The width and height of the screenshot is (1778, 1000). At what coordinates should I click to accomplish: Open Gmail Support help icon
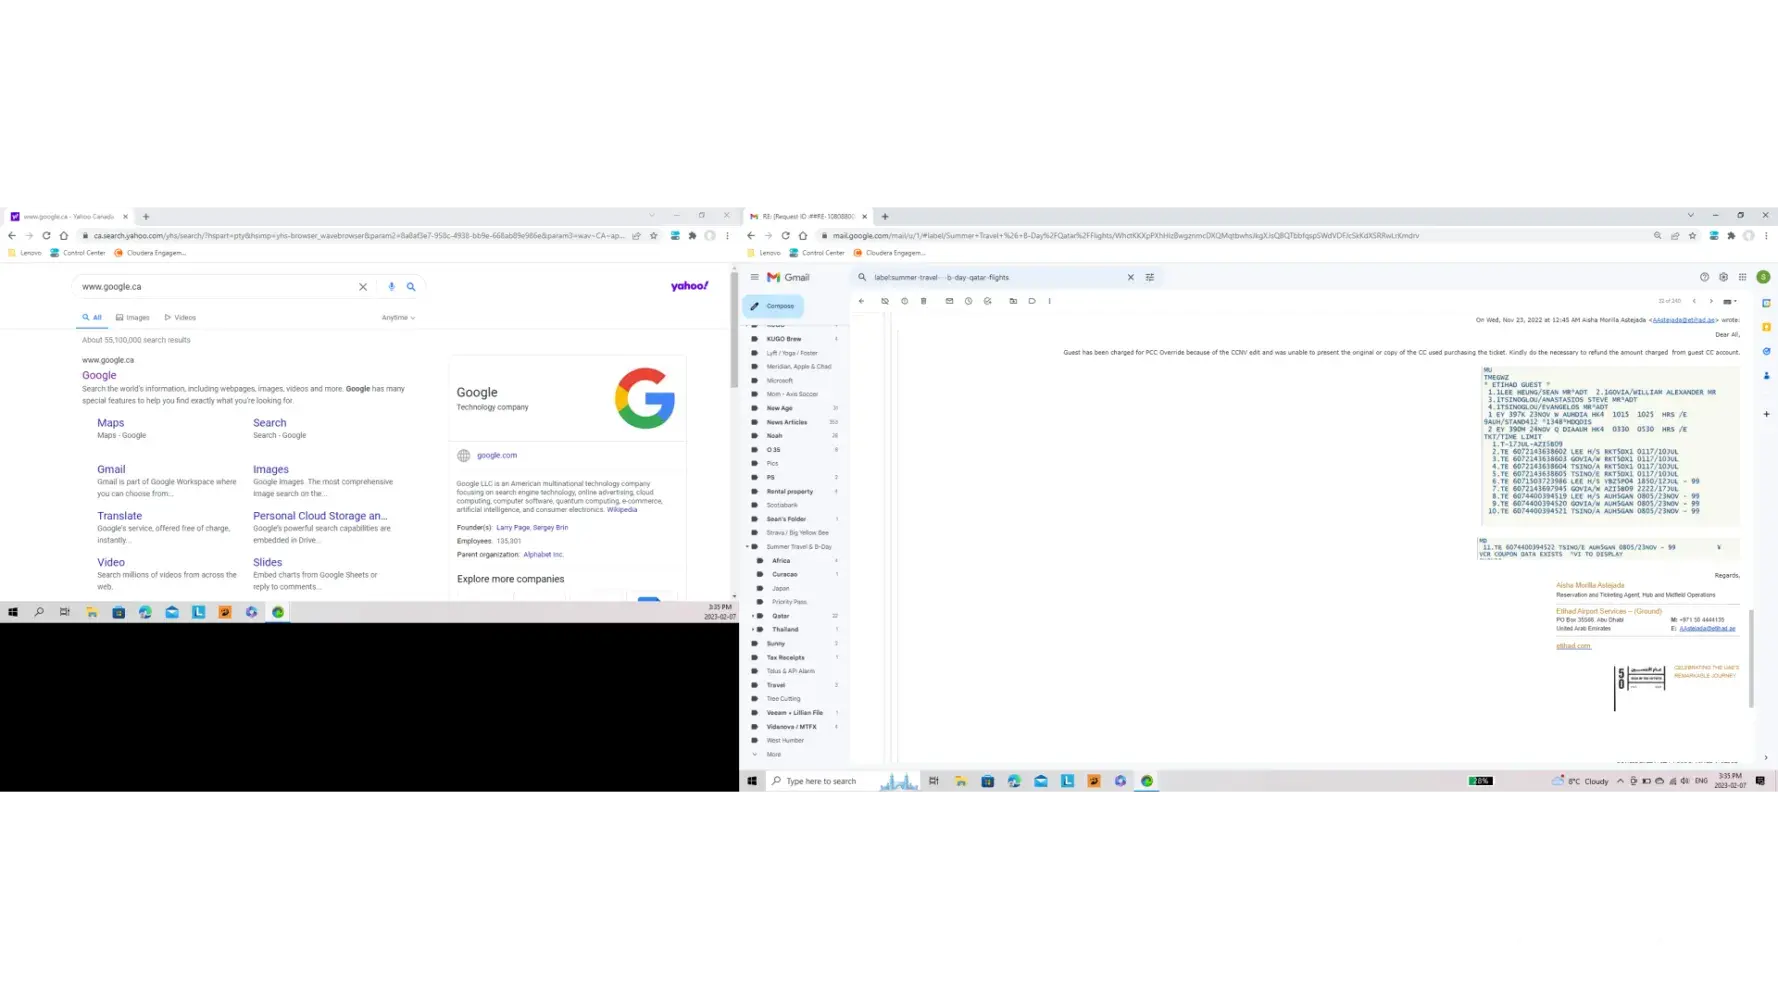click(1704, 277)
